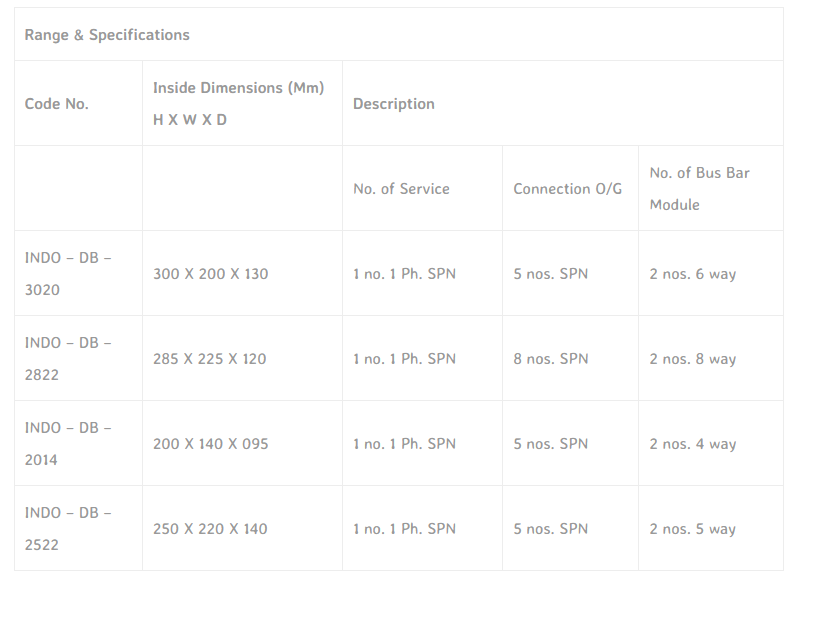Screen dimensions: 814x623
Task: Click the Range & Specifications table title
Action: point(107,35)
